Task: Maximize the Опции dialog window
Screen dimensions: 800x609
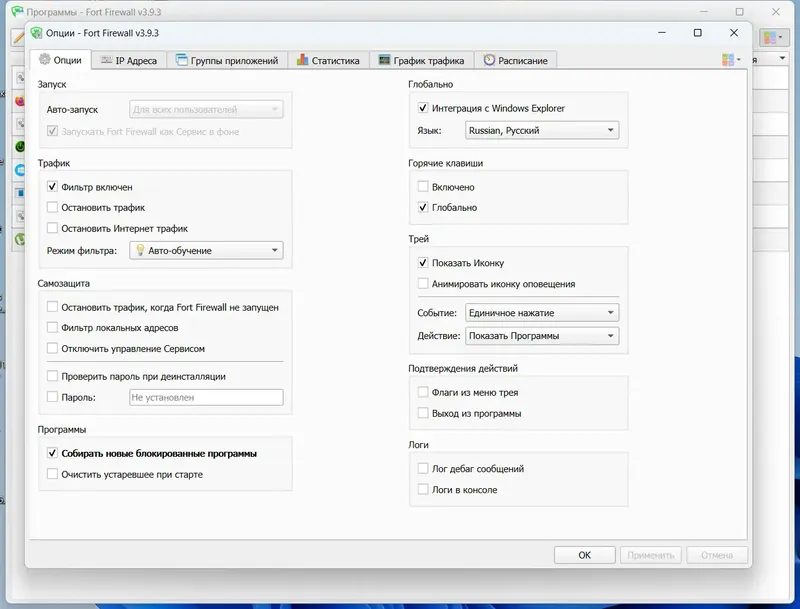Action: 697,33
